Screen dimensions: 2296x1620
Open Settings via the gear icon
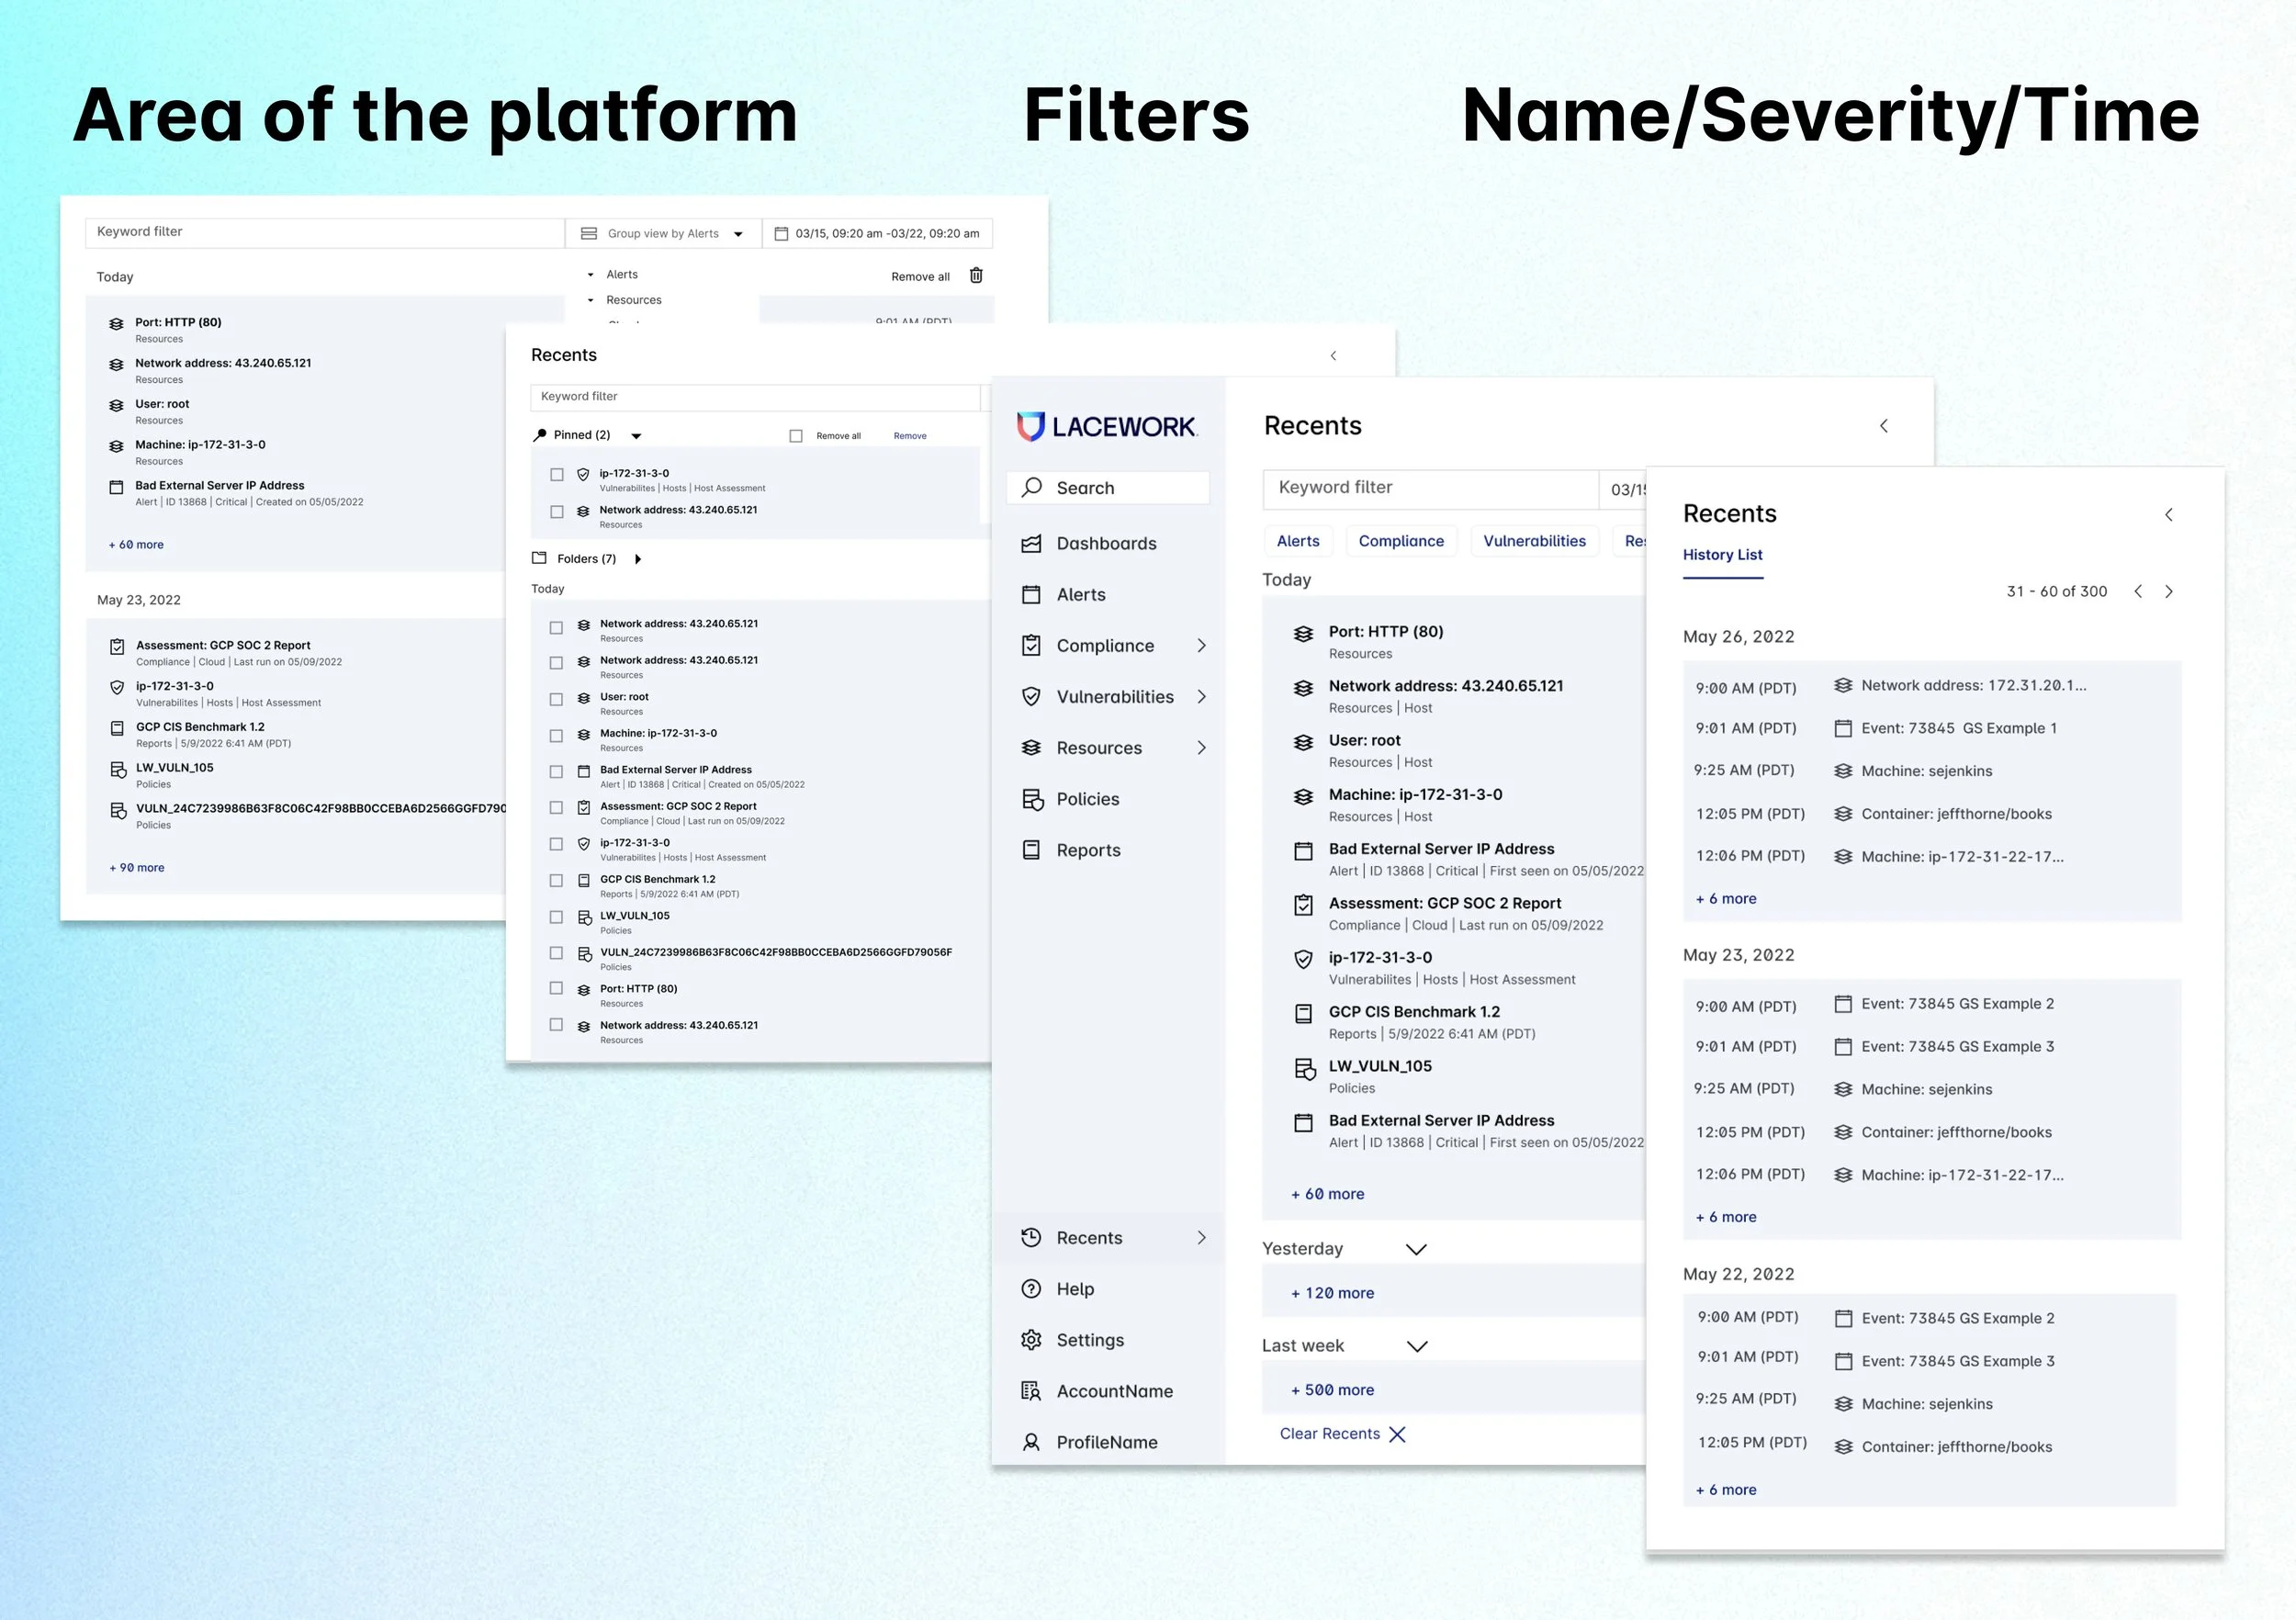point(1031,1340)
